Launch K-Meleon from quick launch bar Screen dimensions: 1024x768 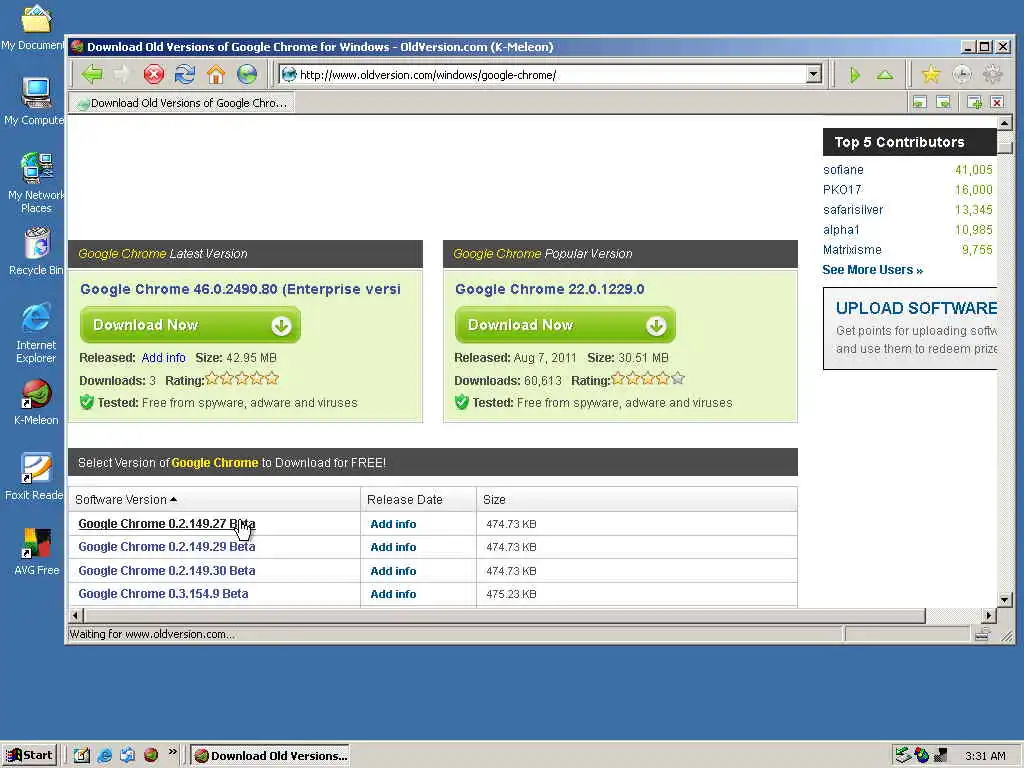(x=151, y=756)
